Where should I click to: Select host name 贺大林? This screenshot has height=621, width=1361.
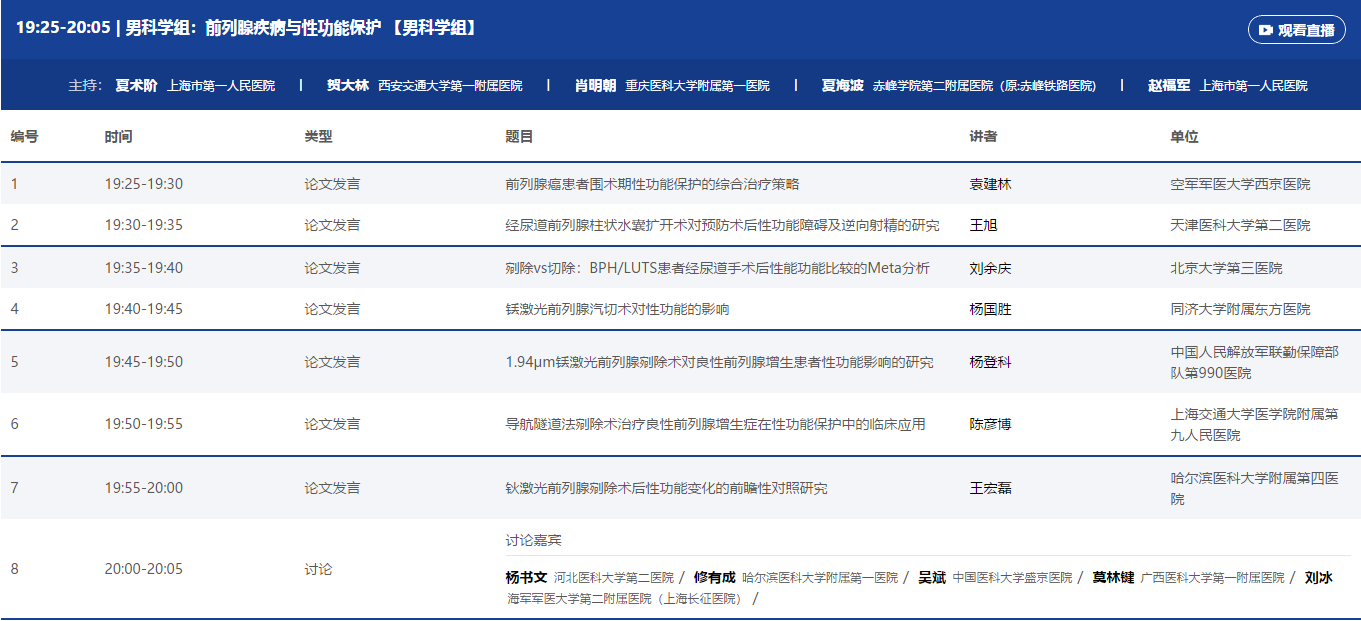pos(347,86)
